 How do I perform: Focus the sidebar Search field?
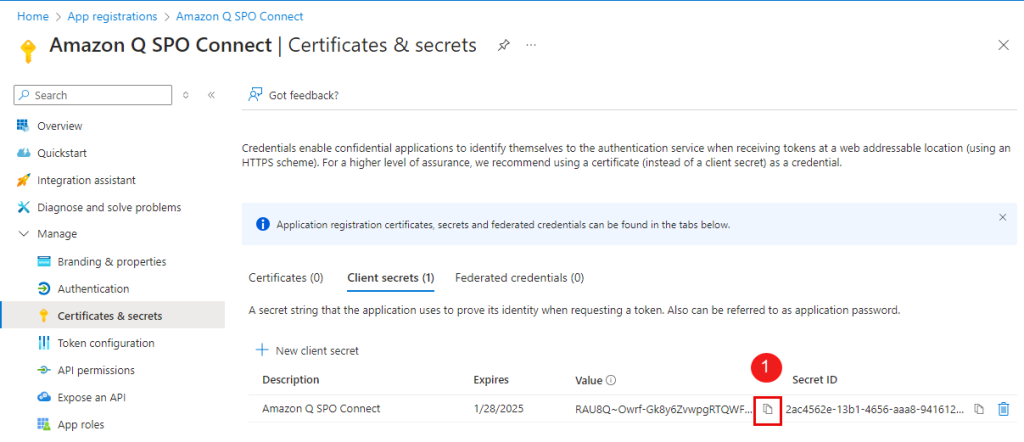point(93,95)
